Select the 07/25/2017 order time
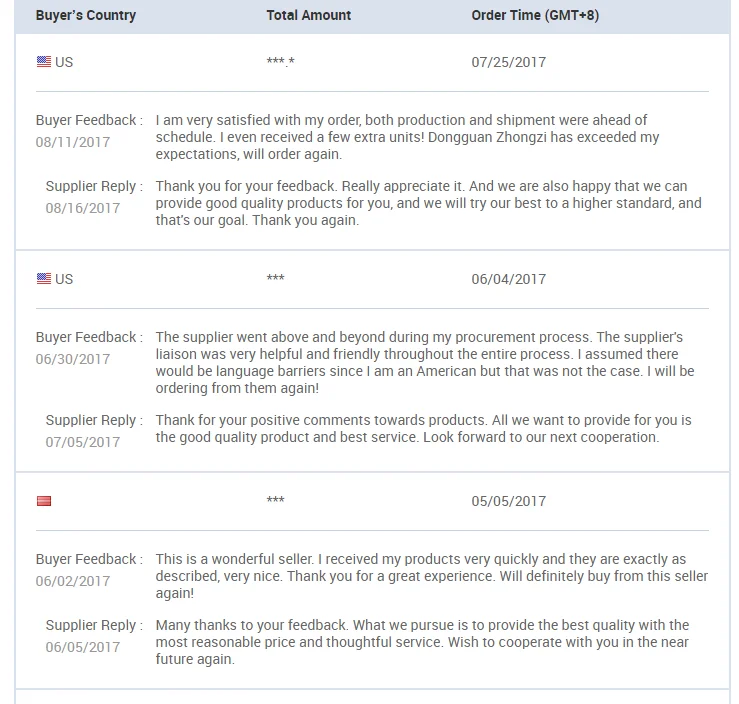 509,62
